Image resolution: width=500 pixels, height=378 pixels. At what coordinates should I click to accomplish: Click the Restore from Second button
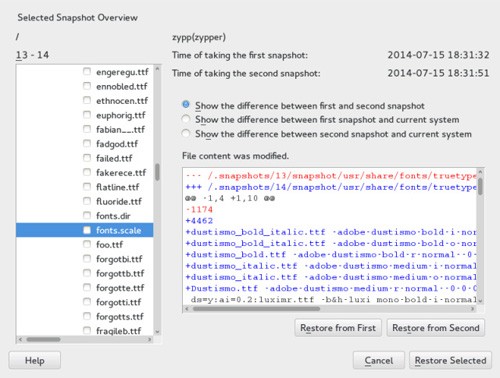(436, 328)
